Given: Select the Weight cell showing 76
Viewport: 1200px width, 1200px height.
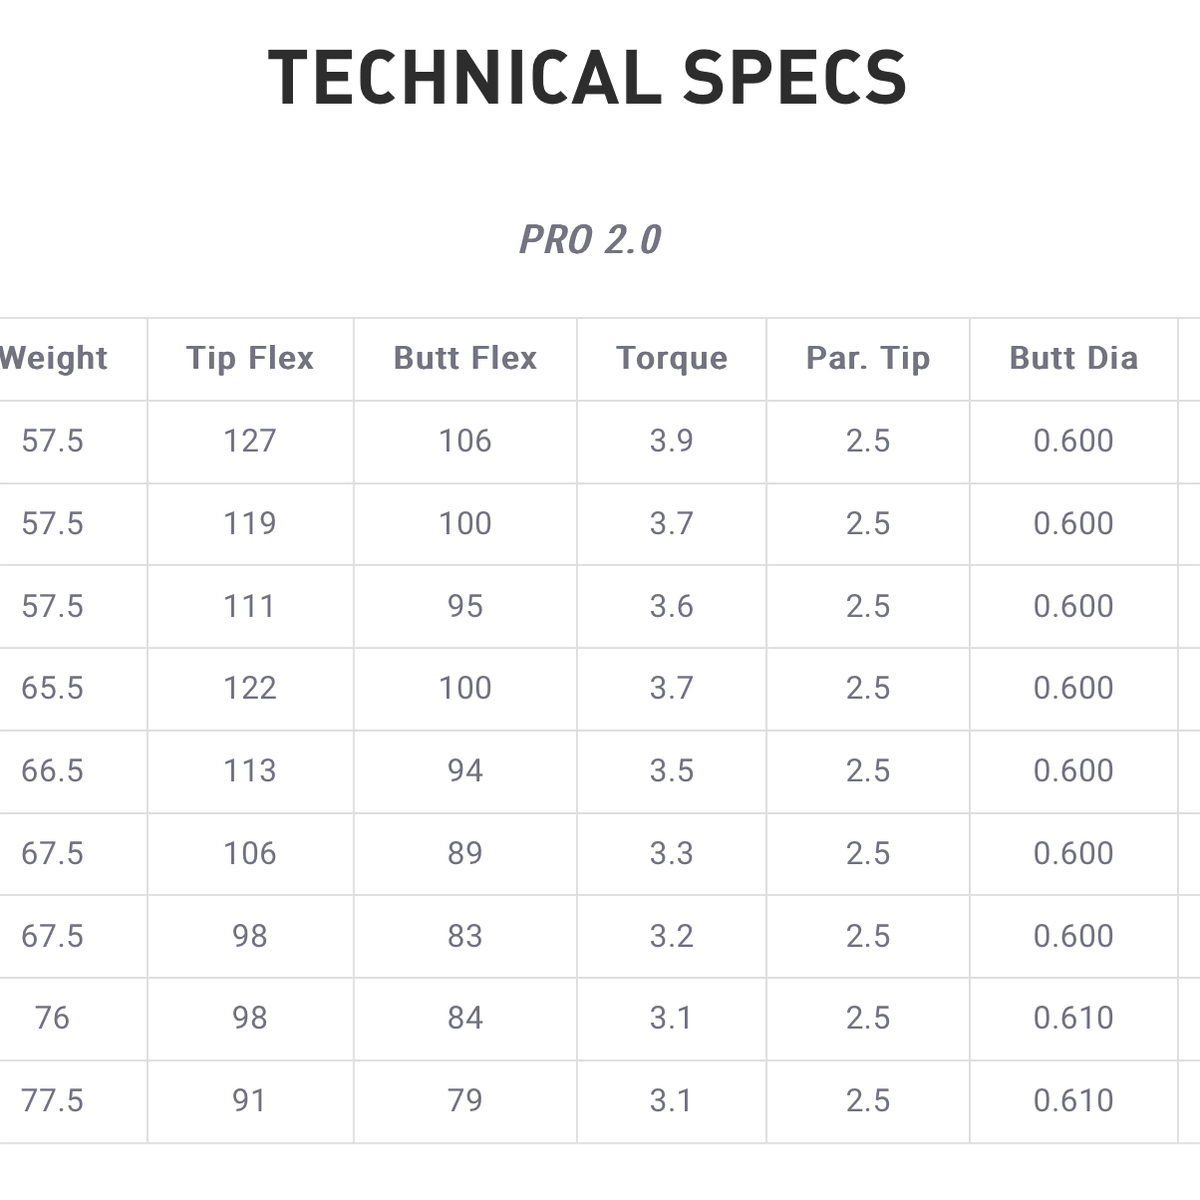Looking at the screenshot, I should [x=53, y=1019].
